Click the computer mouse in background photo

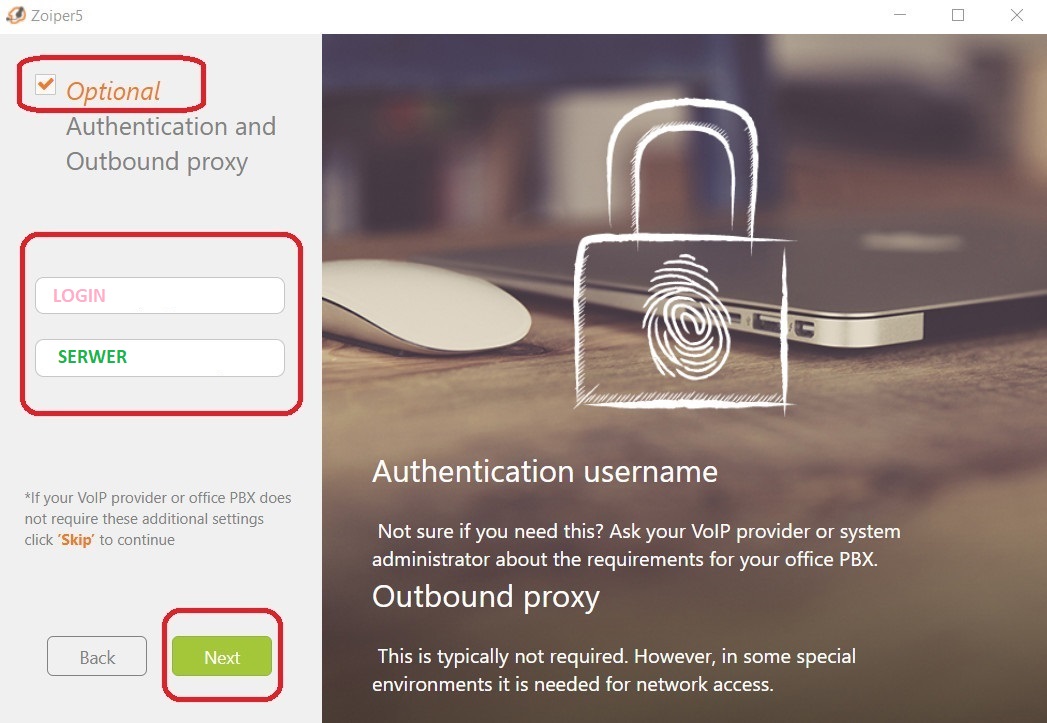coord(425,306)
